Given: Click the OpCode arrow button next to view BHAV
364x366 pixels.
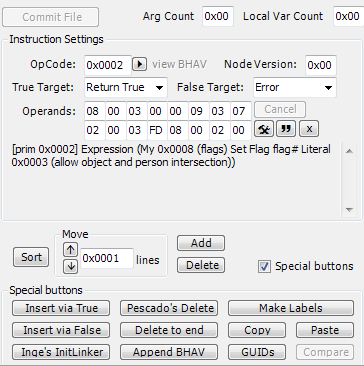Looking at the screenshot, I should (x=139, y=64).
